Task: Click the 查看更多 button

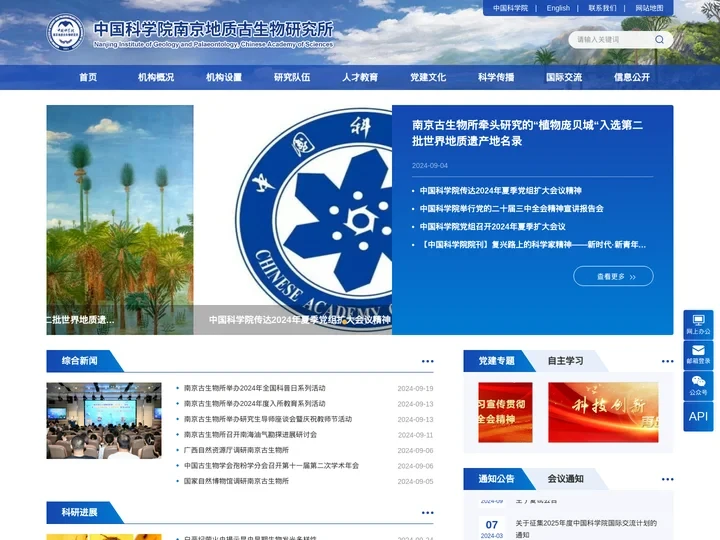Action: pyautogui.click(x=613, y=276)
